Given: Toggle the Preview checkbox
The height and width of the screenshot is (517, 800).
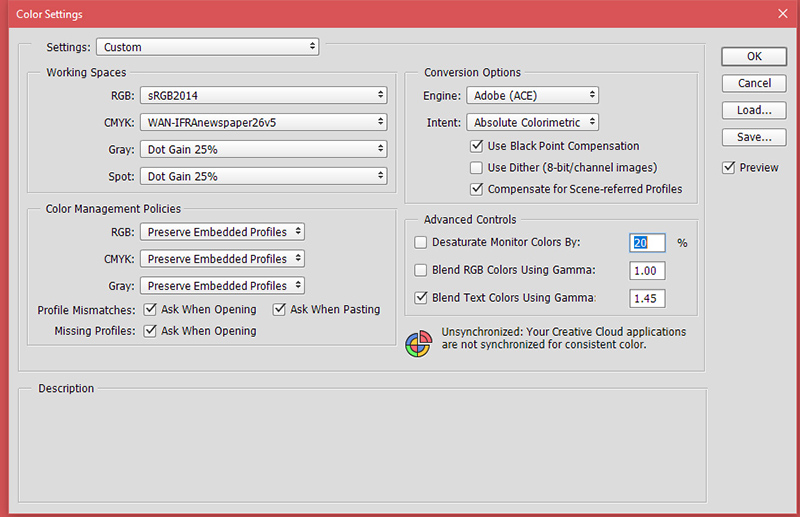Looking at the screenshot, I should pos(729,168).
